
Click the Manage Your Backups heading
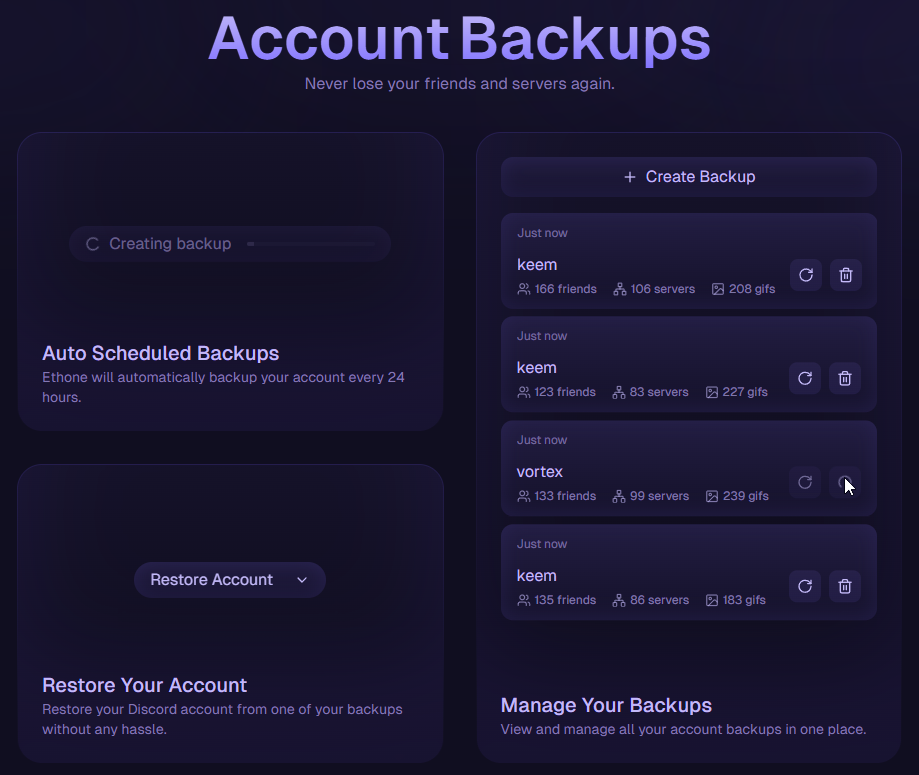coord(606,705)
